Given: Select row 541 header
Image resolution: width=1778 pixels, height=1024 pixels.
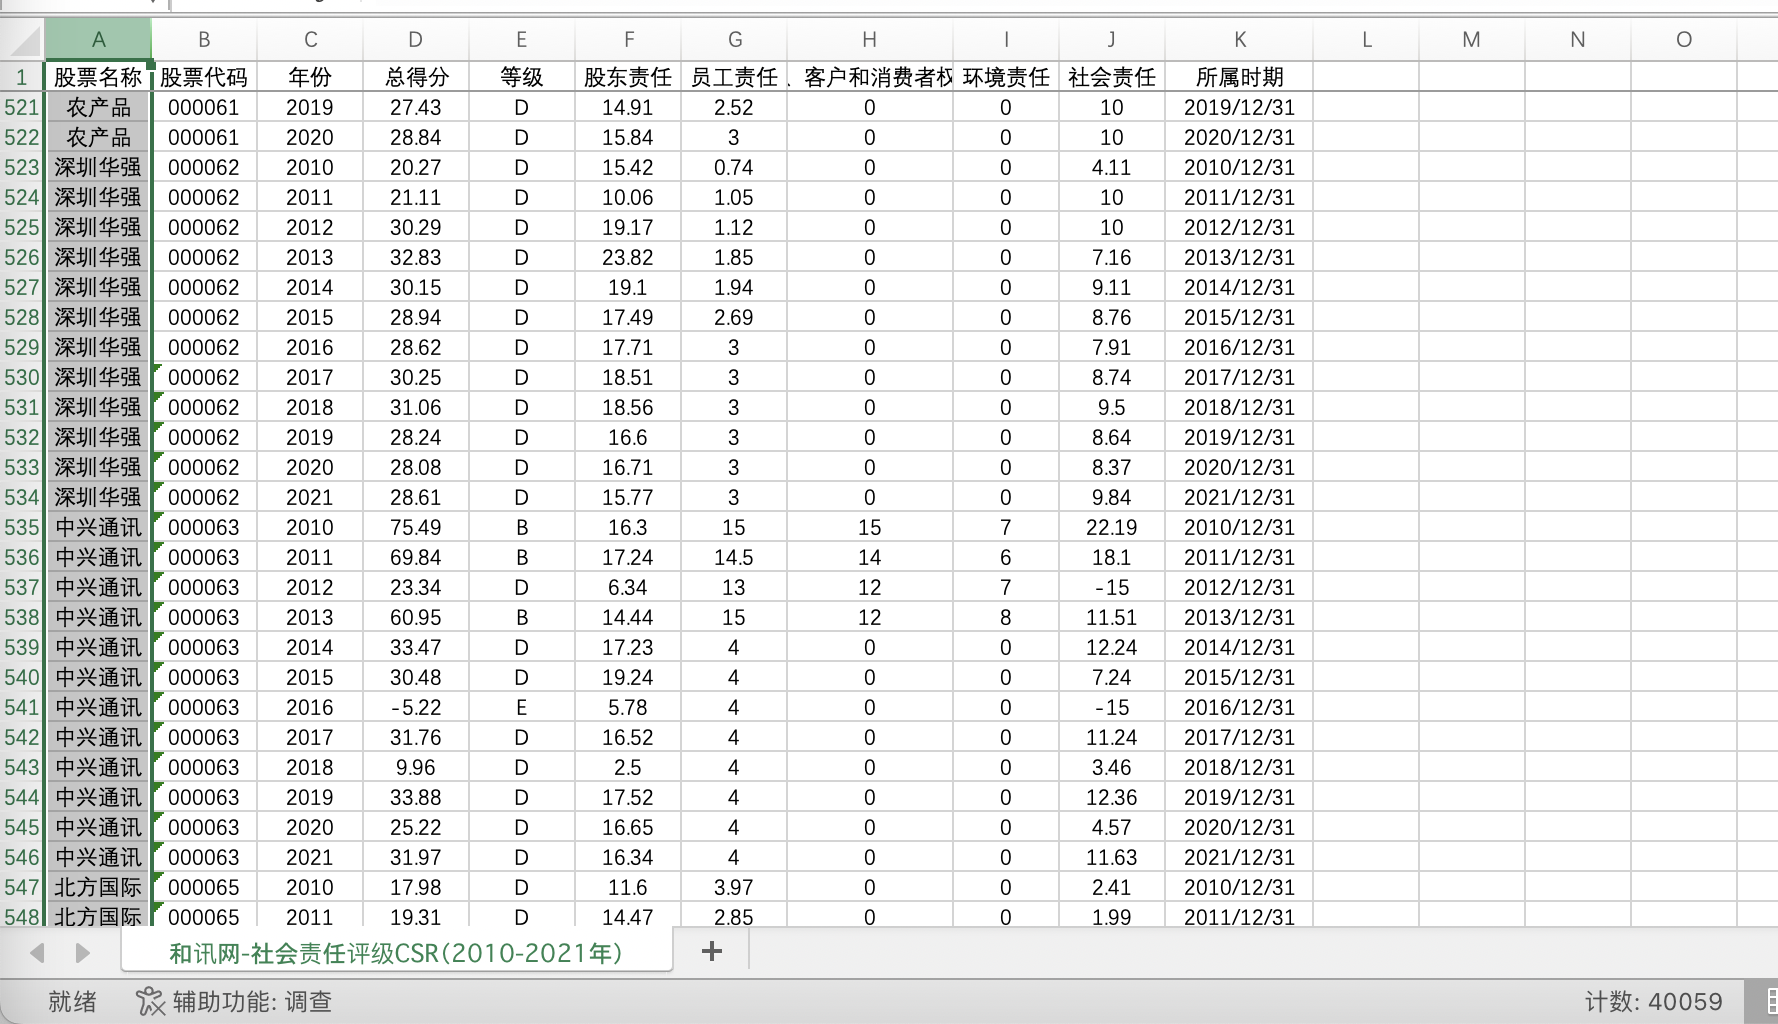Looking at the screenshot, I should 22,707.
